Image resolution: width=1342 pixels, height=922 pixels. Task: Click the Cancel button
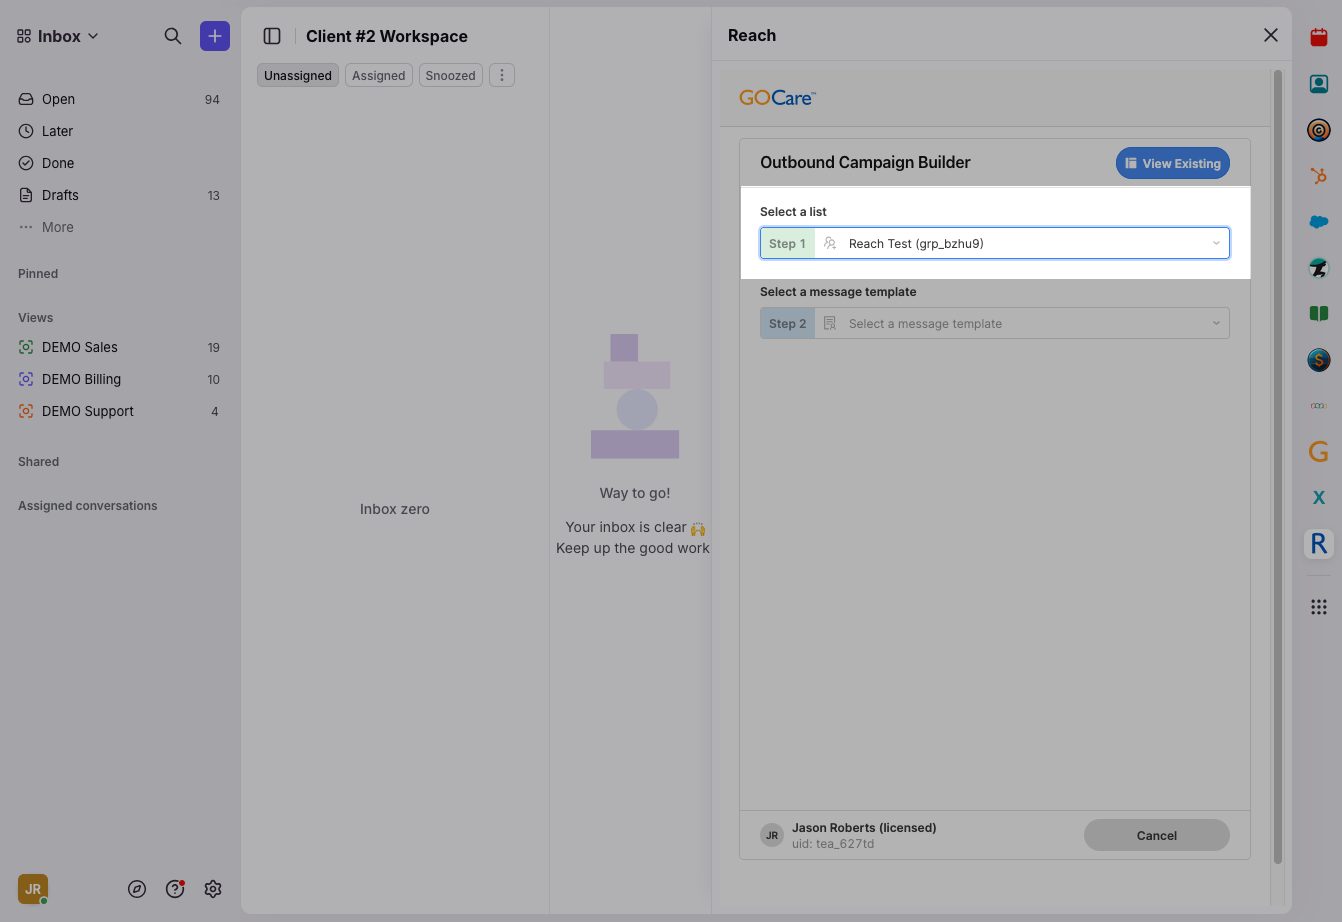[1156, 835]
